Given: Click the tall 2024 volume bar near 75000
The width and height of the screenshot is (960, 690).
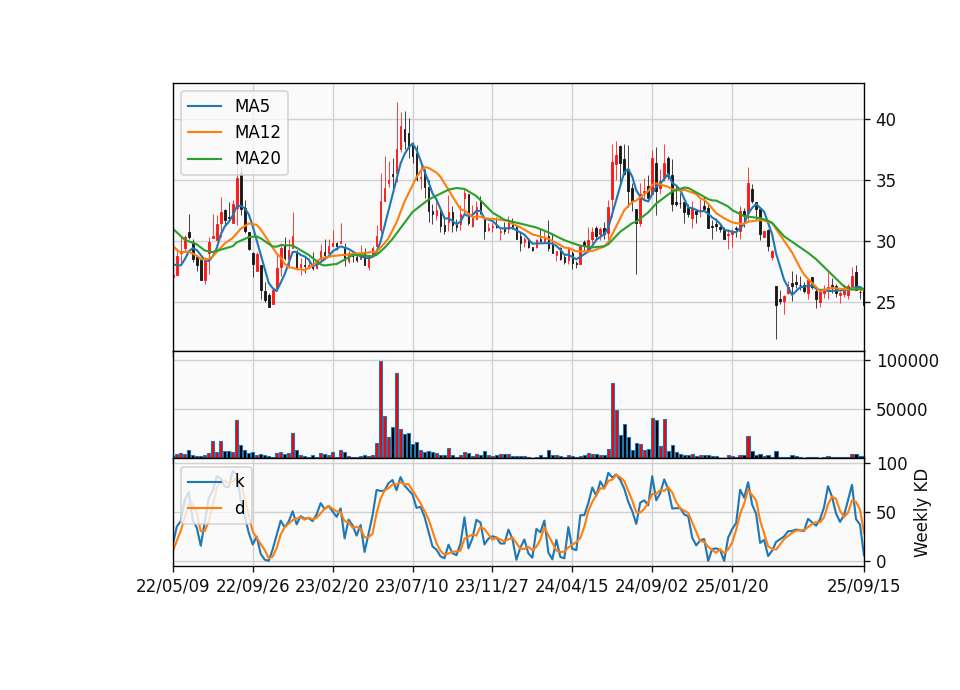Looking at the screenshot, I should 613,421.
